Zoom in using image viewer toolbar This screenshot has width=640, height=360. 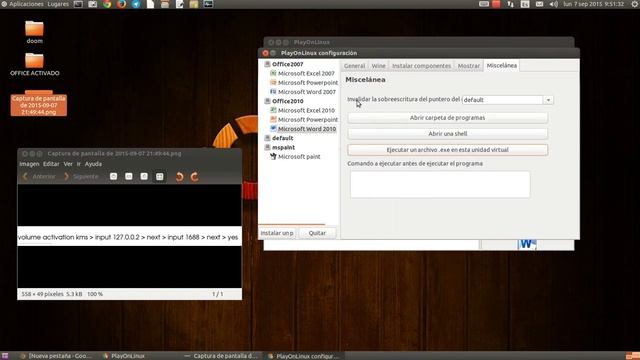point(113,176)
